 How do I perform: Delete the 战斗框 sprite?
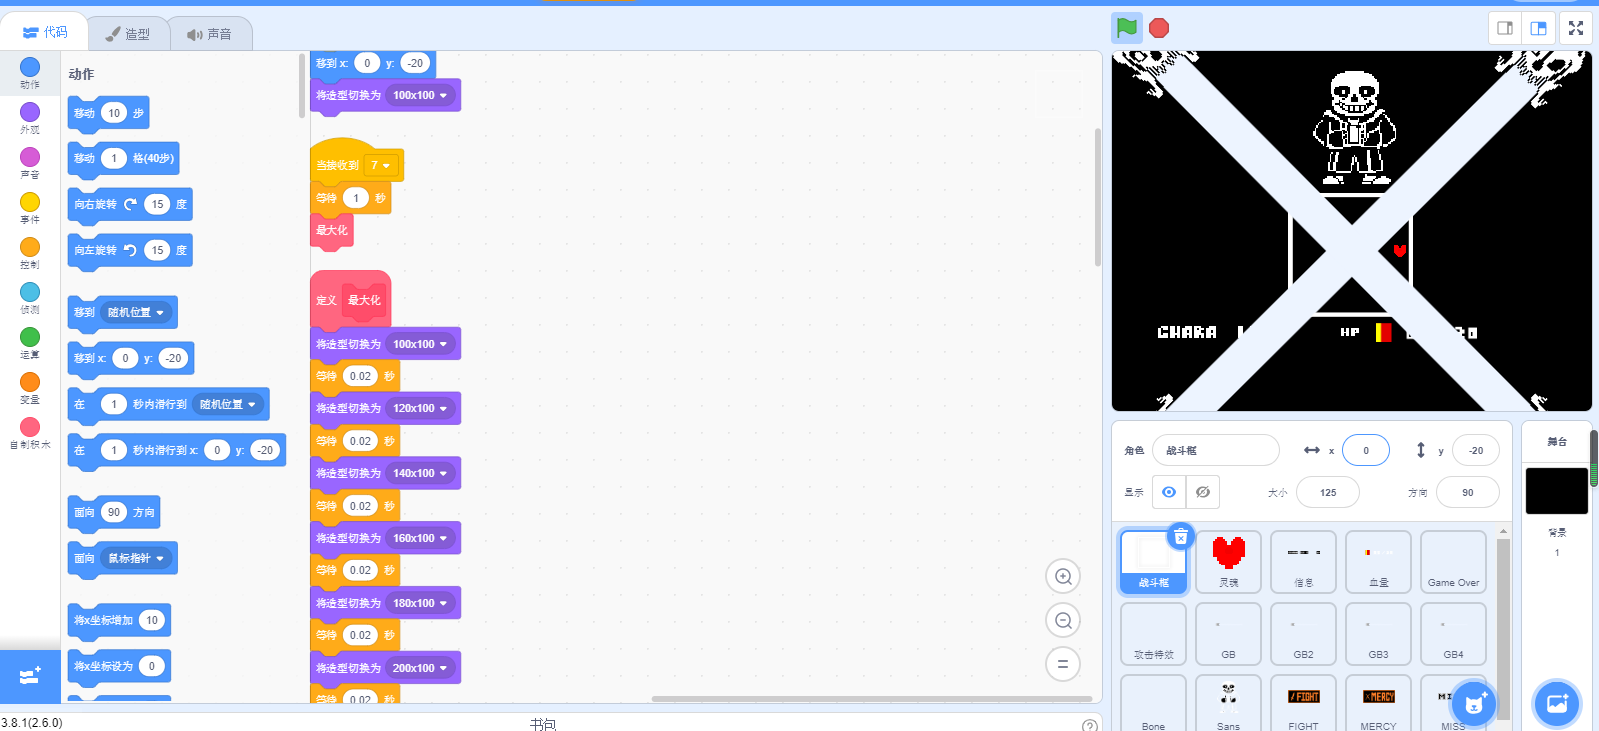[x=1181, y=537]
